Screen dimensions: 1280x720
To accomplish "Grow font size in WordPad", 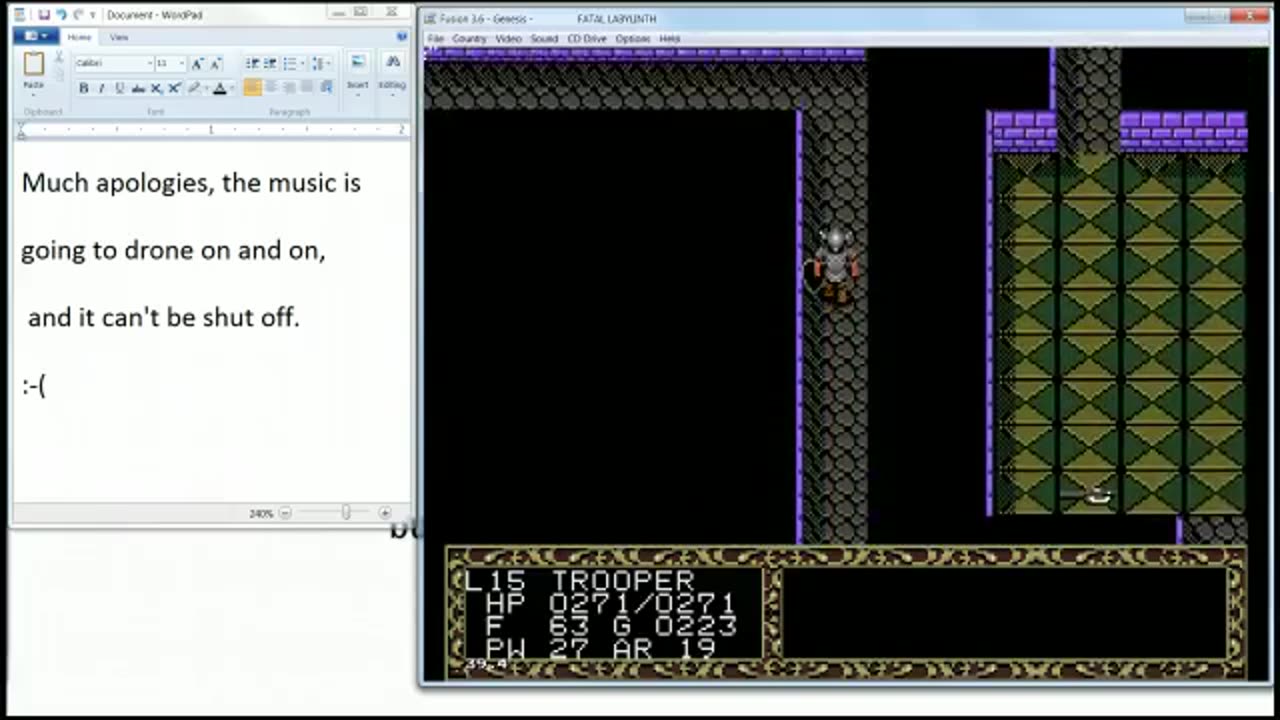I will pyautogui.click(x=197, y=64).
